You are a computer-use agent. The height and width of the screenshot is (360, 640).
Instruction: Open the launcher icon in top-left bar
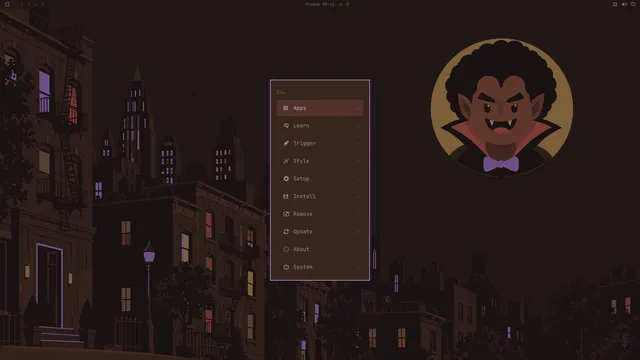(7, 4)
